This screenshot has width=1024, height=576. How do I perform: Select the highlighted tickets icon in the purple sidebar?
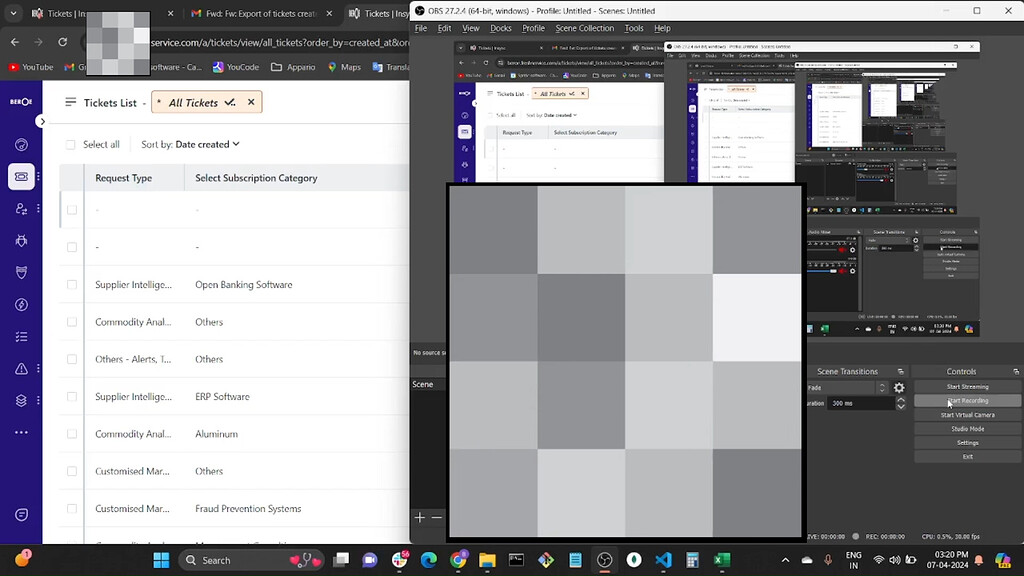tap(21, 177)
